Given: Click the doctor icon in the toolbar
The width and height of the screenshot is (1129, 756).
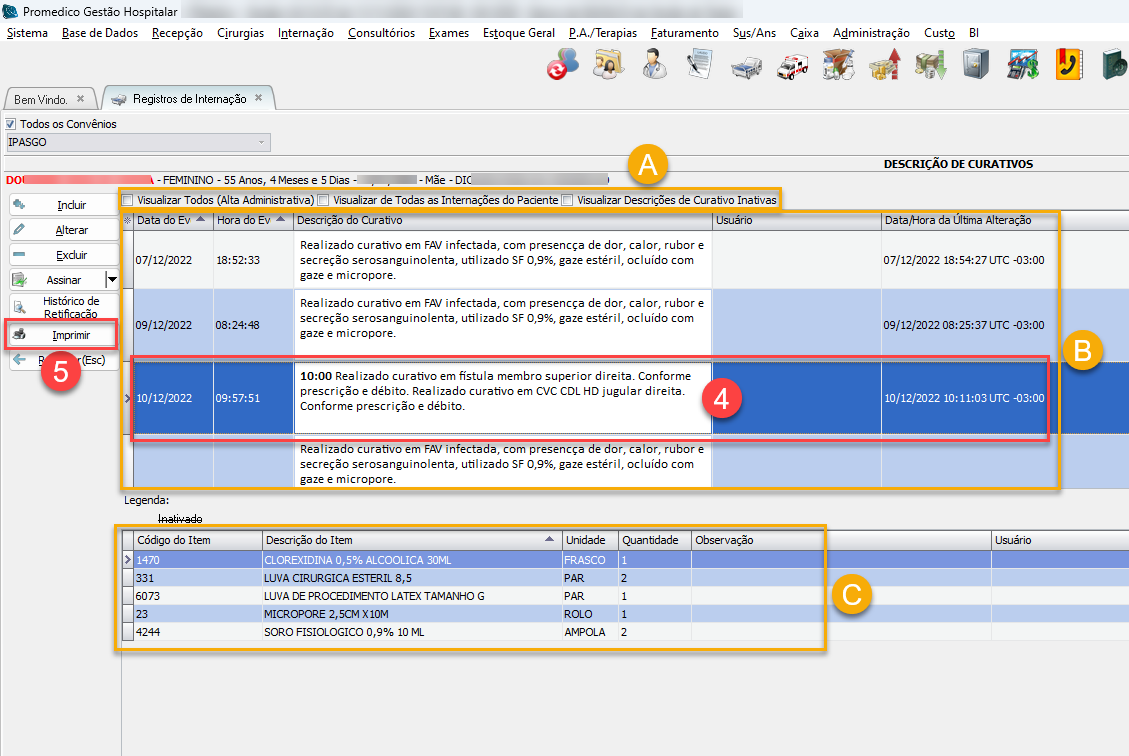Looking at the screenshot, I should (x=654, y=65).
